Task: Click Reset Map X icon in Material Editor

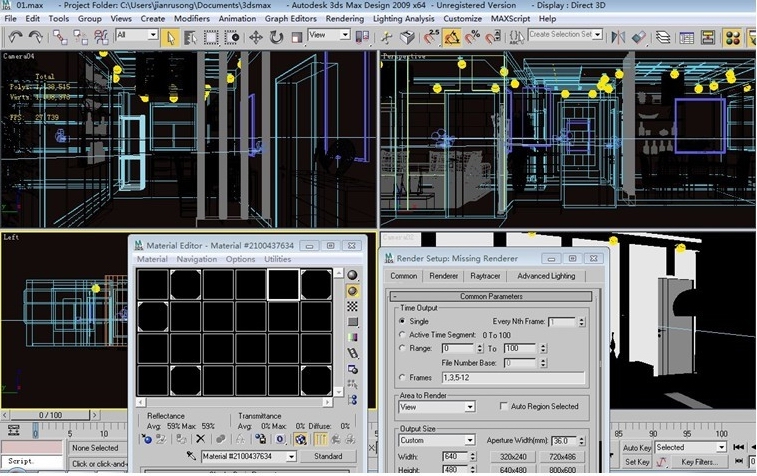Action: click(200, 439)
